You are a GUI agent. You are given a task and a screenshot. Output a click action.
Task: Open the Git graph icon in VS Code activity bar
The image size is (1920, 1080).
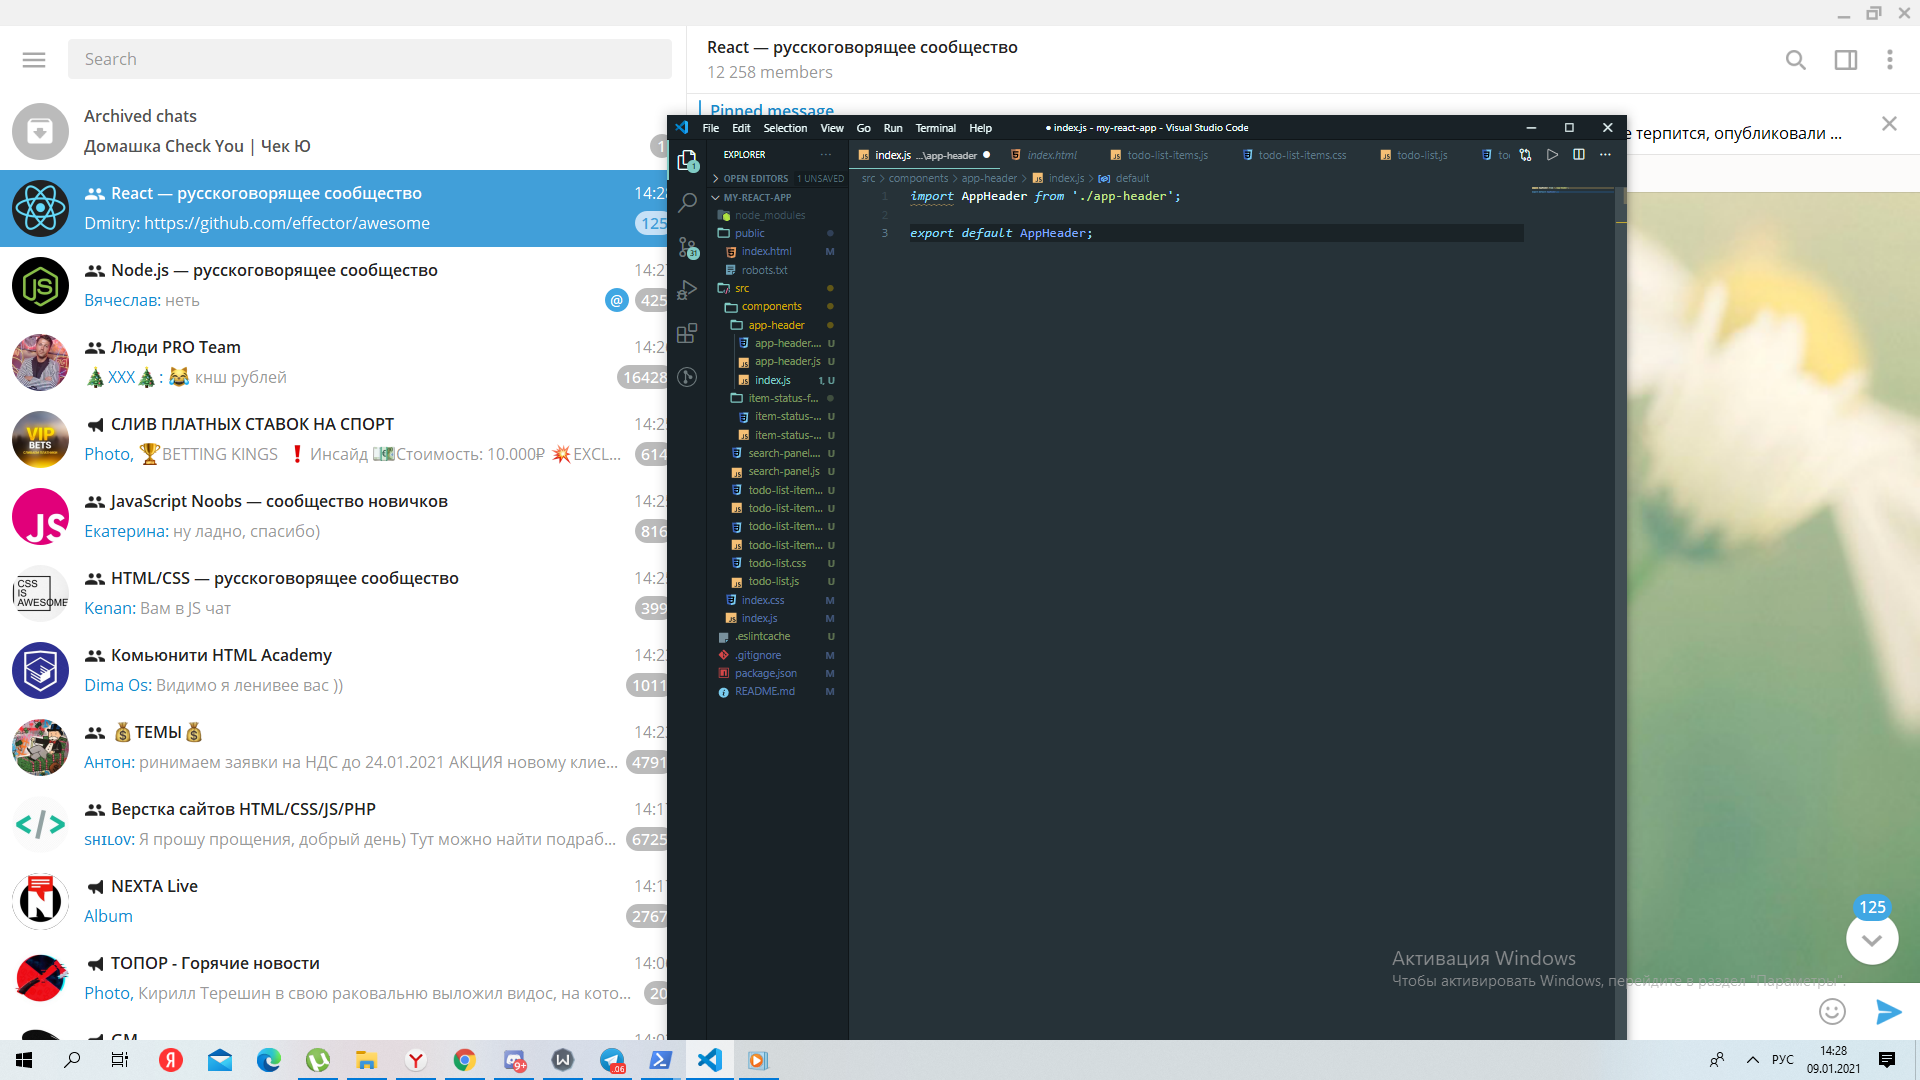687,377
